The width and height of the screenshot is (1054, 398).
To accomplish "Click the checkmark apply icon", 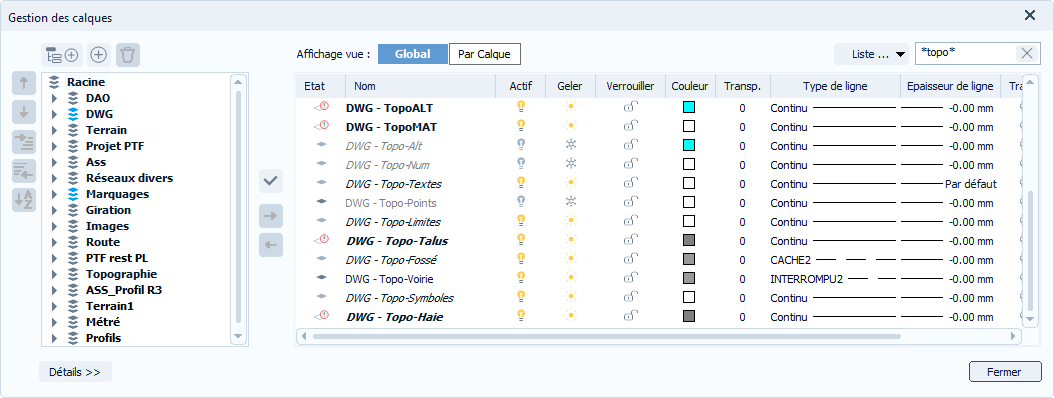I will (x=271, y=181).
